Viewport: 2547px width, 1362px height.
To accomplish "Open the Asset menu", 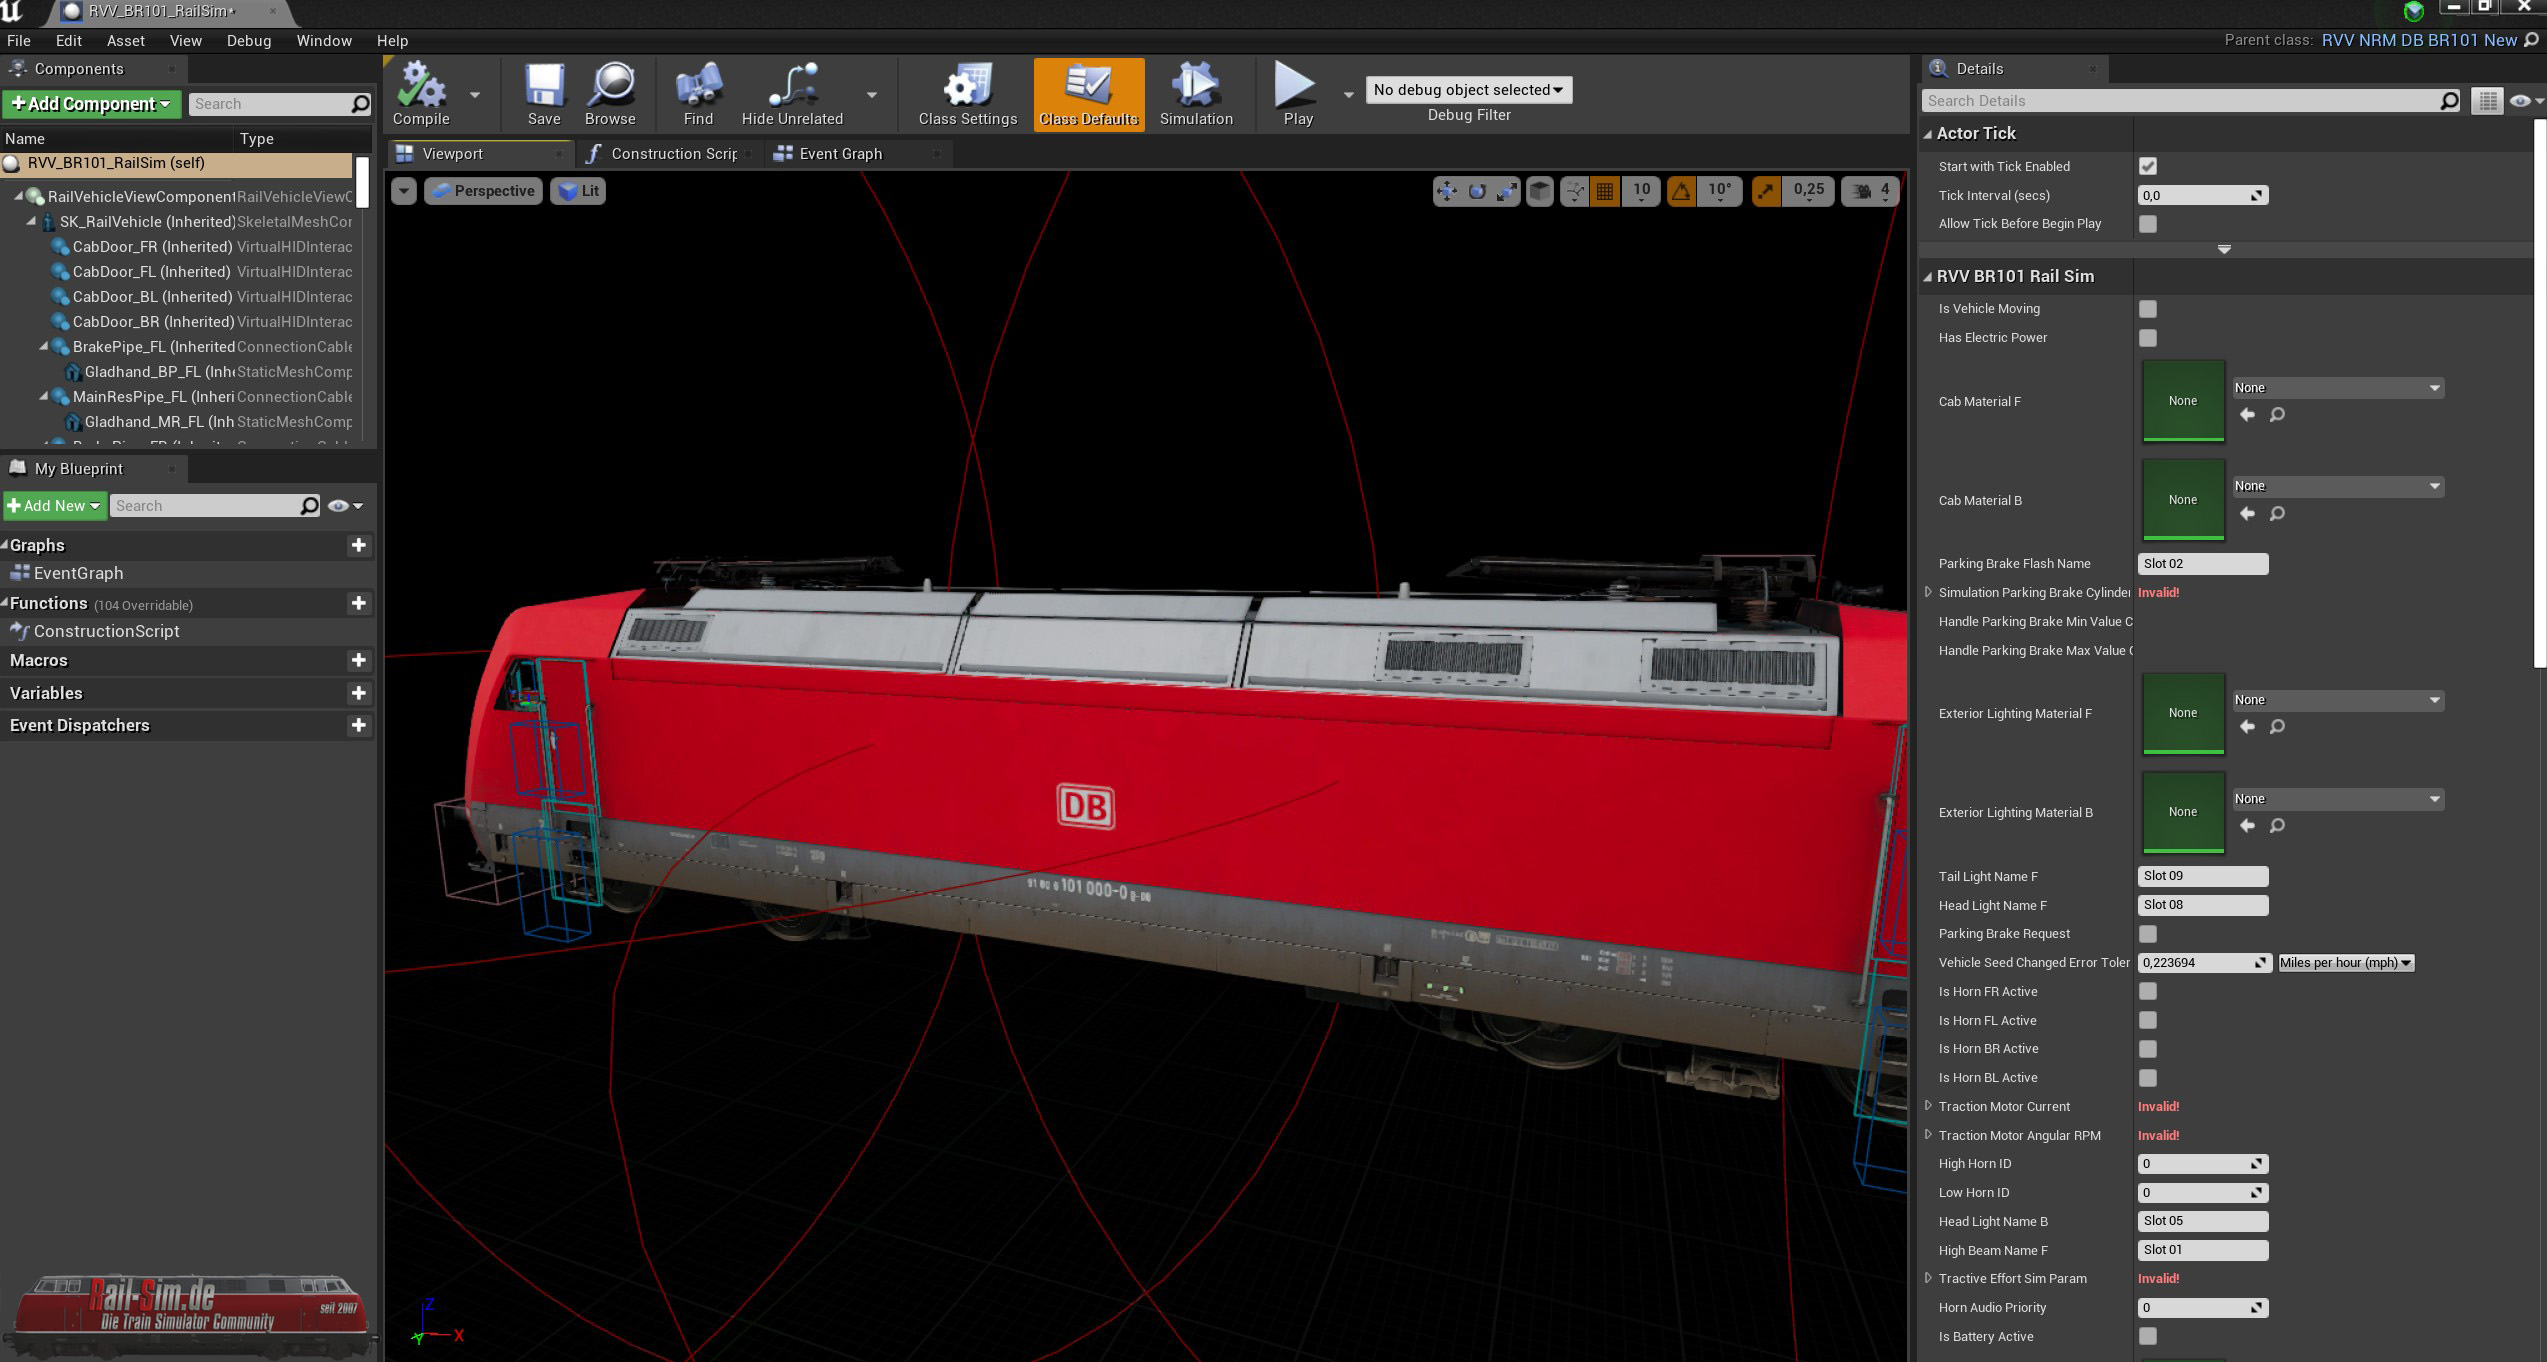I will 126,41.
